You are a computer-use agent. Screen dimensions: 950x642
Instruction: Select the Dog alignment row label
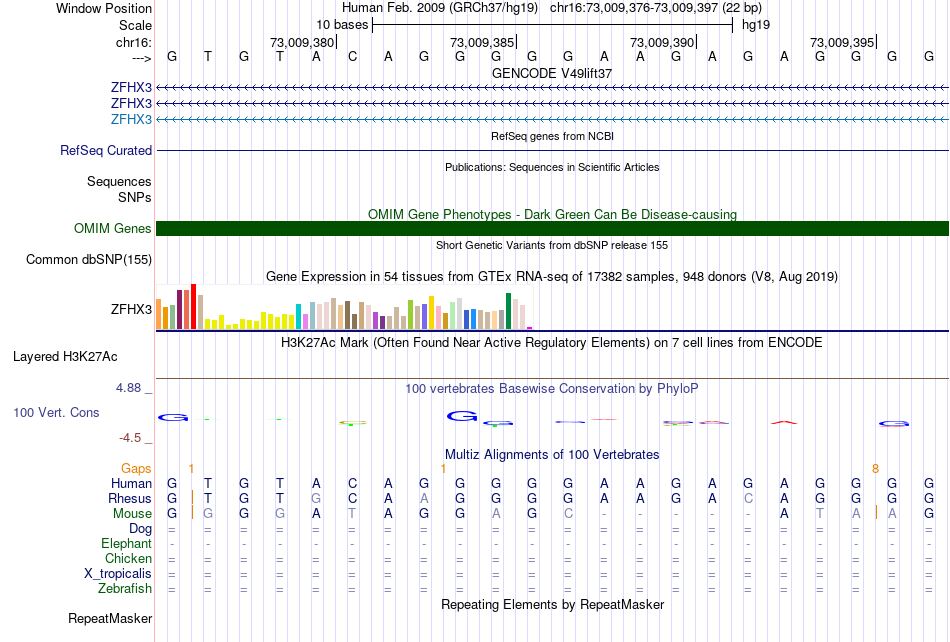140,529
